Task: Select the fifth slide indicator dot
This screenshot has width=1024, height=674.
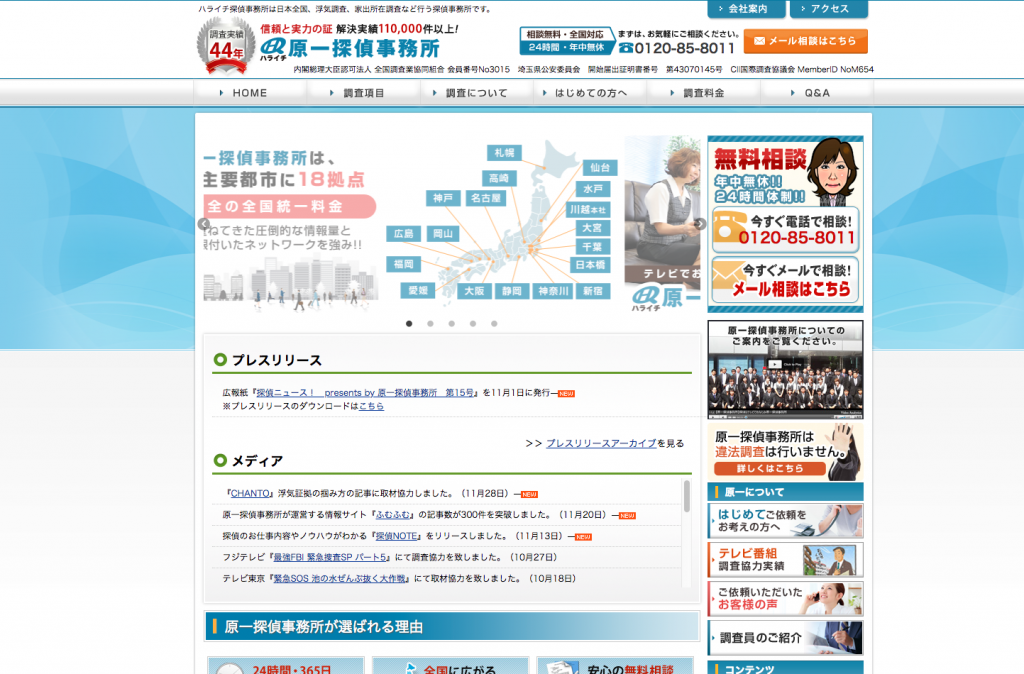Action: click(494, 323)
